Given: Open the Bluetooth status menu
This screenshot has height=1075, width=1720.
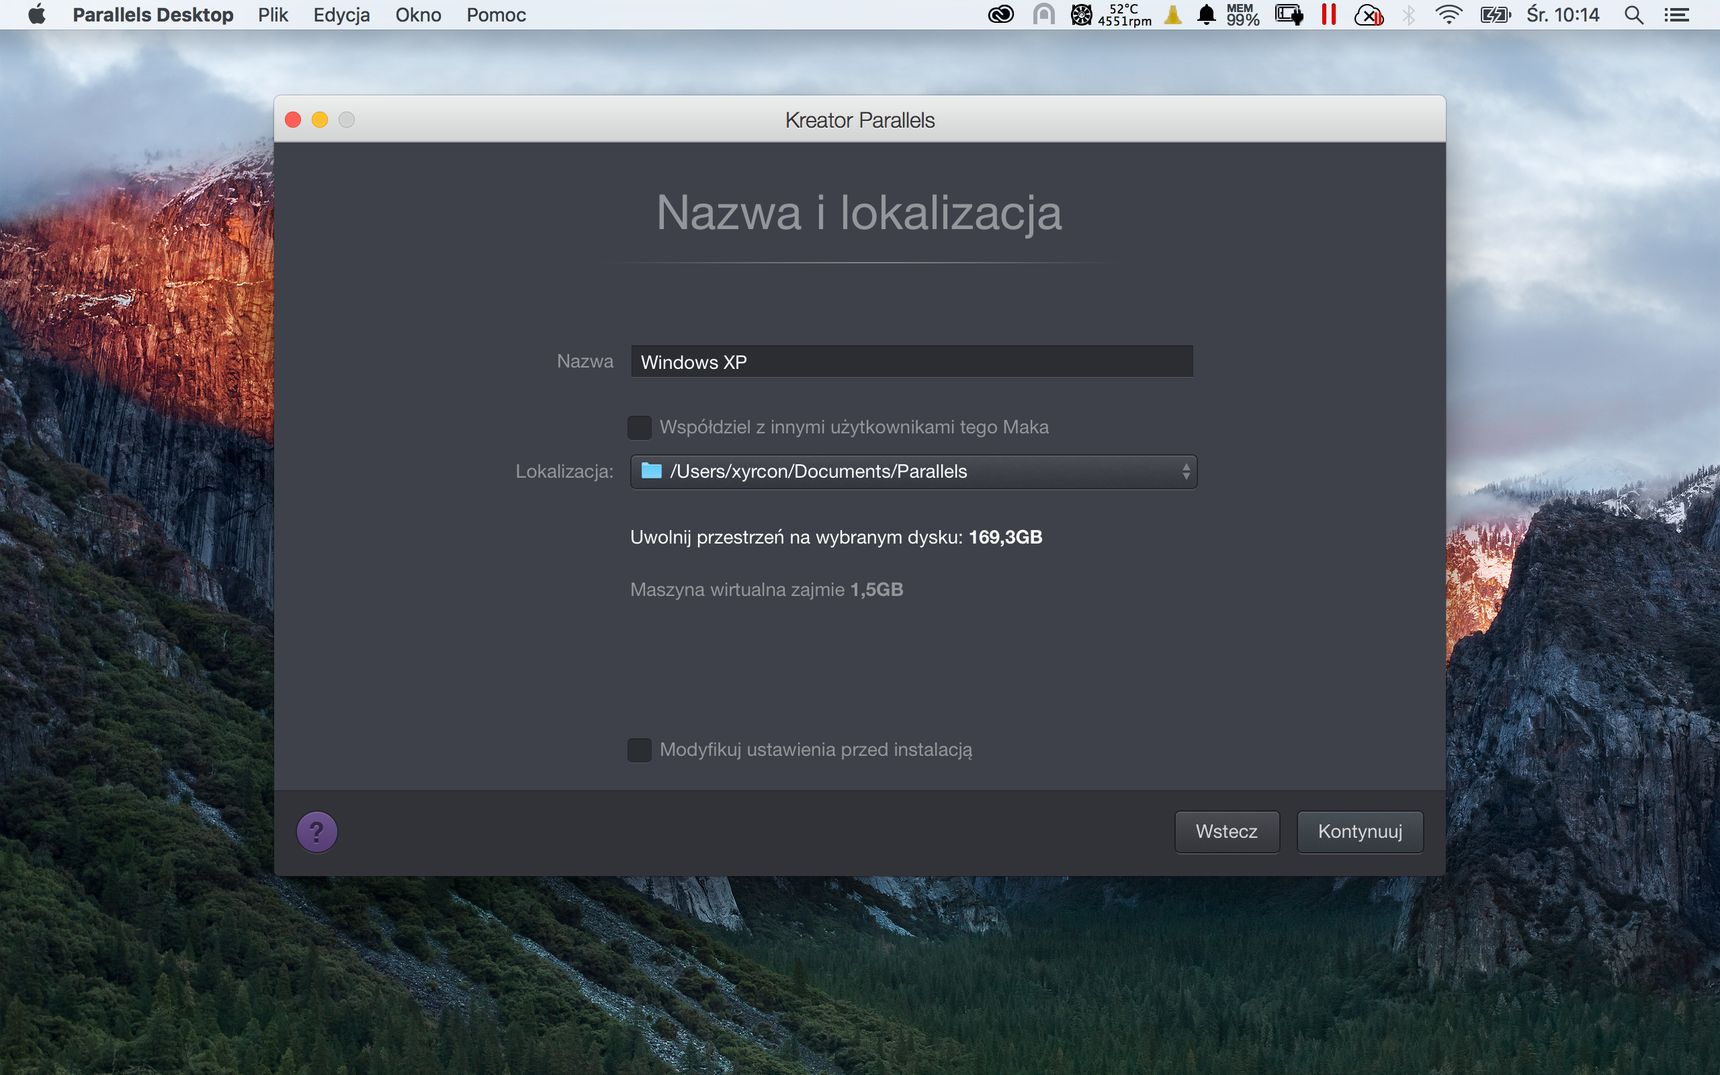Looking at the screenshot, I should click(1409, 14).
